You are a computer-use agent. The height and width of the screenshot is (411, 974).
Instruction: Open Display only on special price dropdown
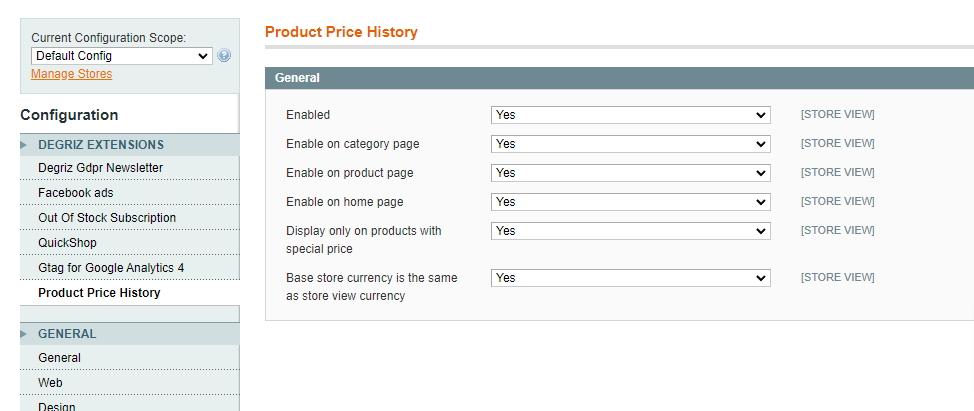click(x=630, y=231)
